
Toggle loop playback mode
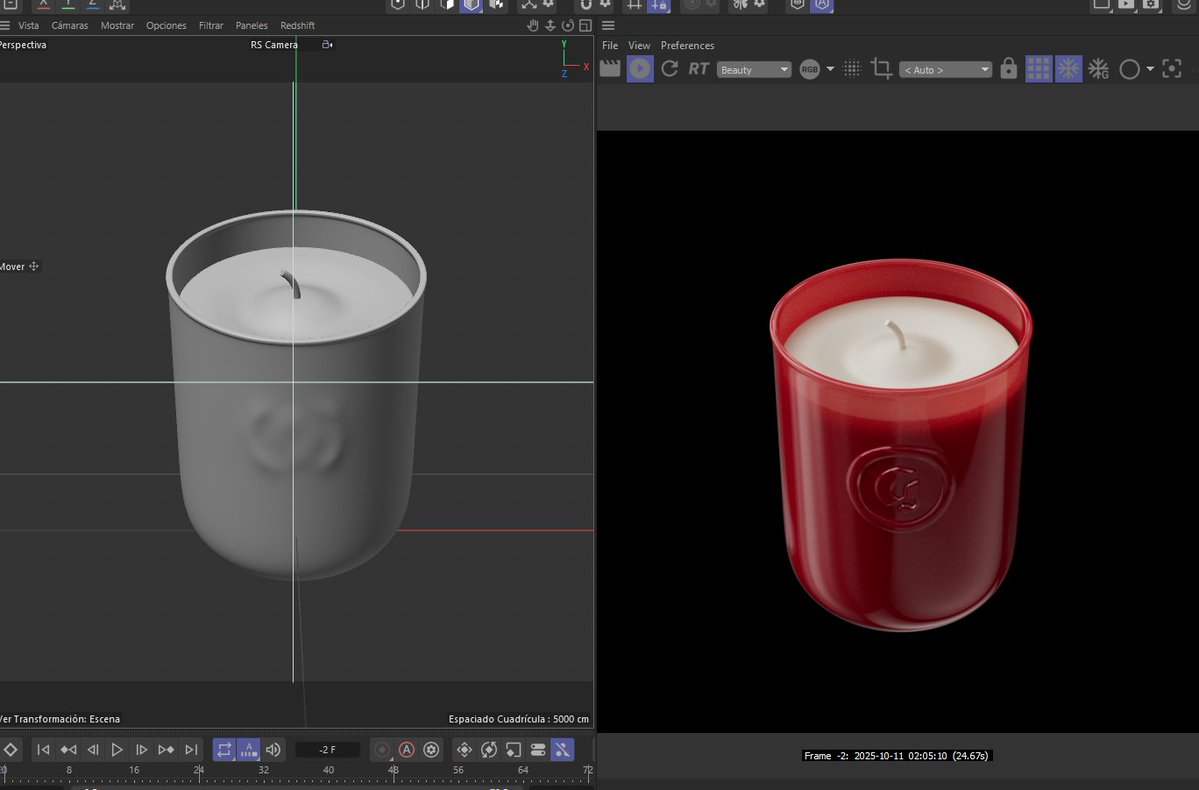pos(224,749)
